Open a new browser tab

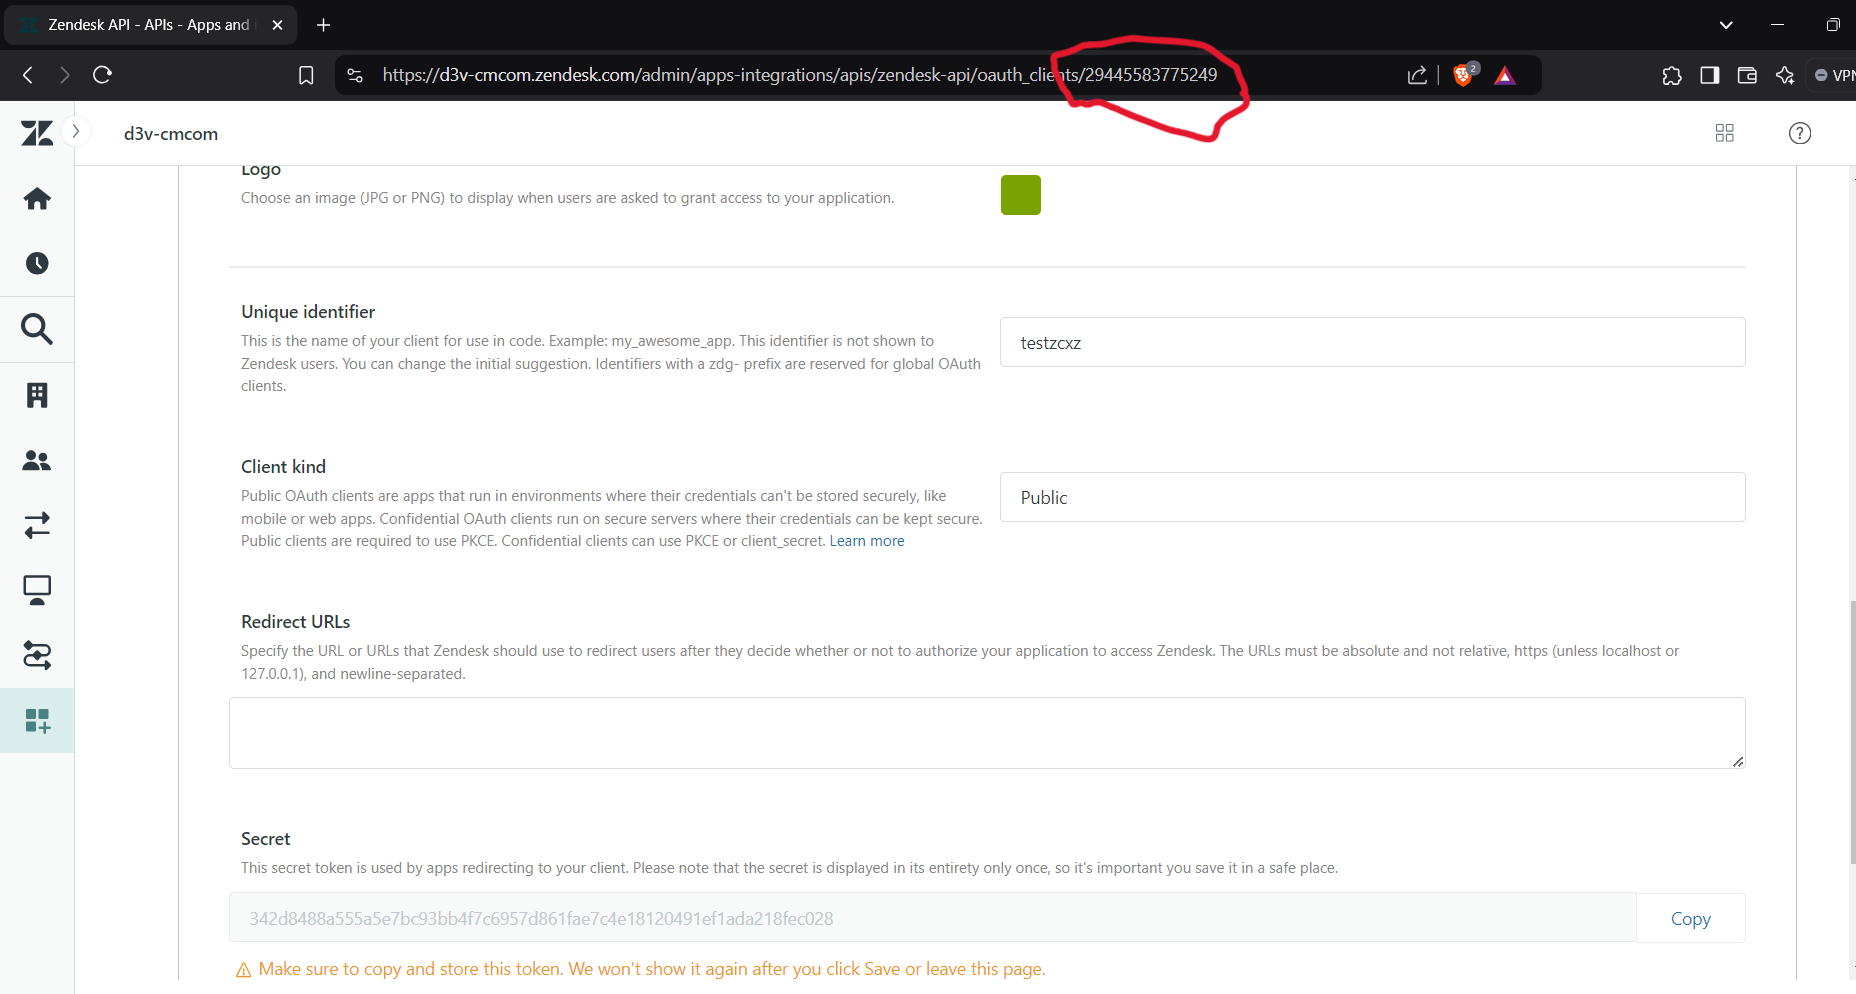pyautogui.click(x=323, y=25)
